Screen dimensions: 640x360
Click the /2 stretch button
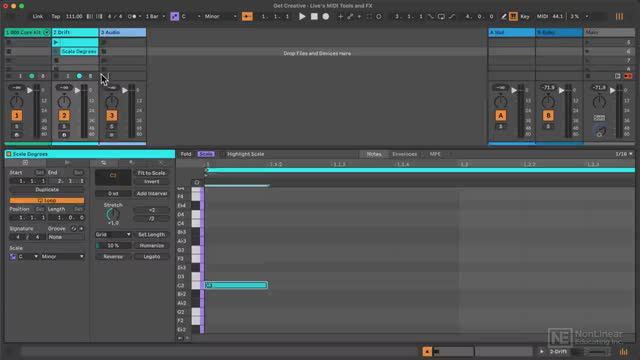click(x=151, y=219)
